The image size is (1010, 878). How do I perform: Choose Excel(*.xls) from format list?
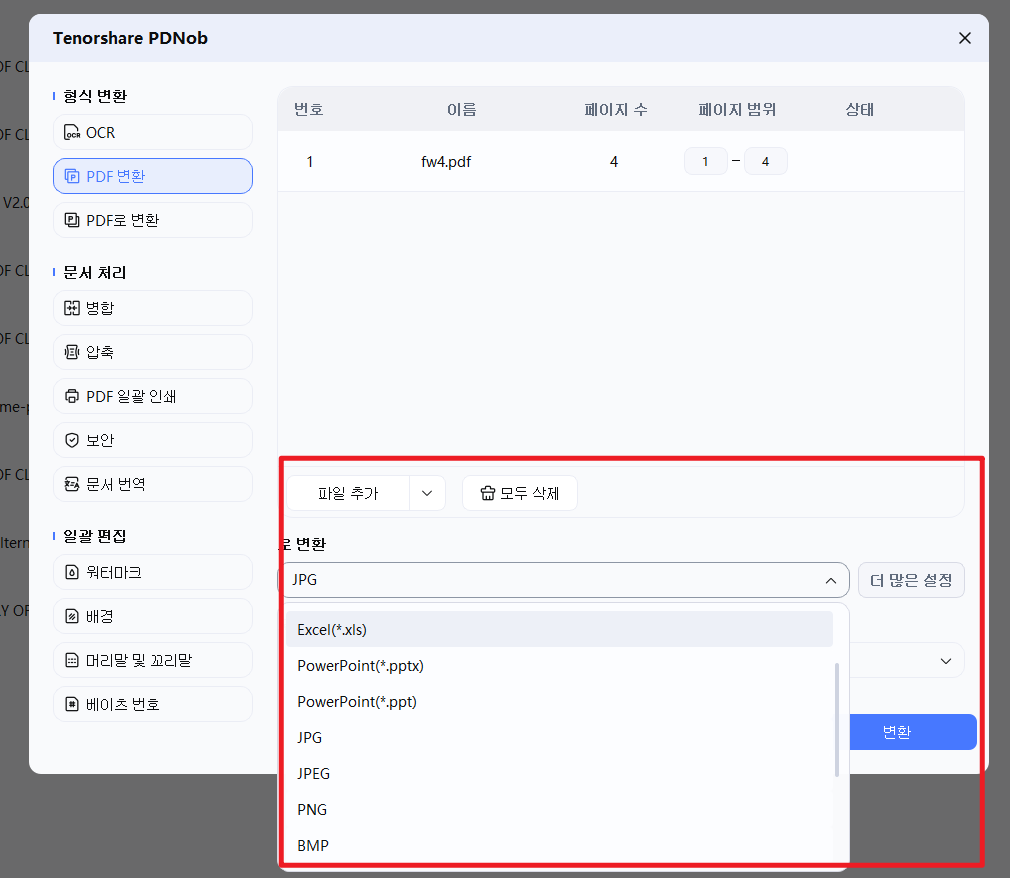pos(559,629)
